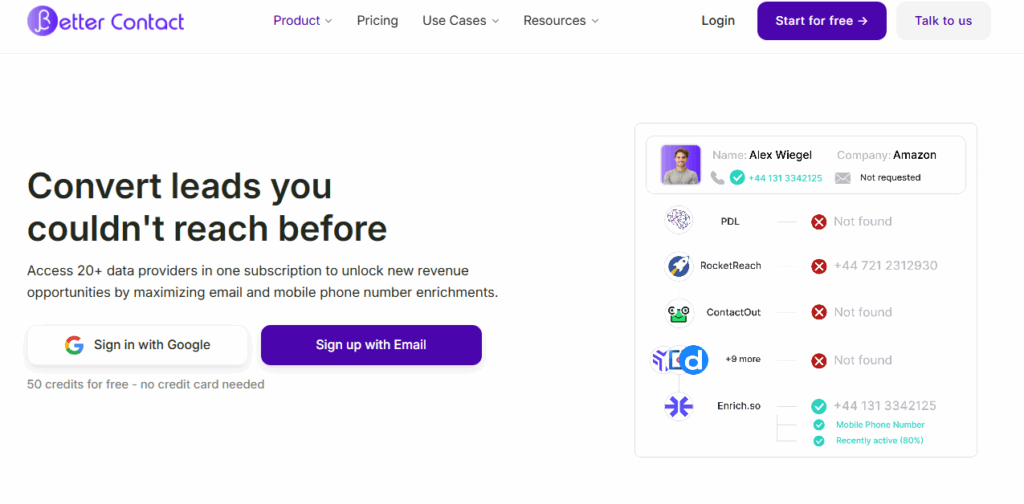Click the Enrich.so purple icon

tap(679, 406)
